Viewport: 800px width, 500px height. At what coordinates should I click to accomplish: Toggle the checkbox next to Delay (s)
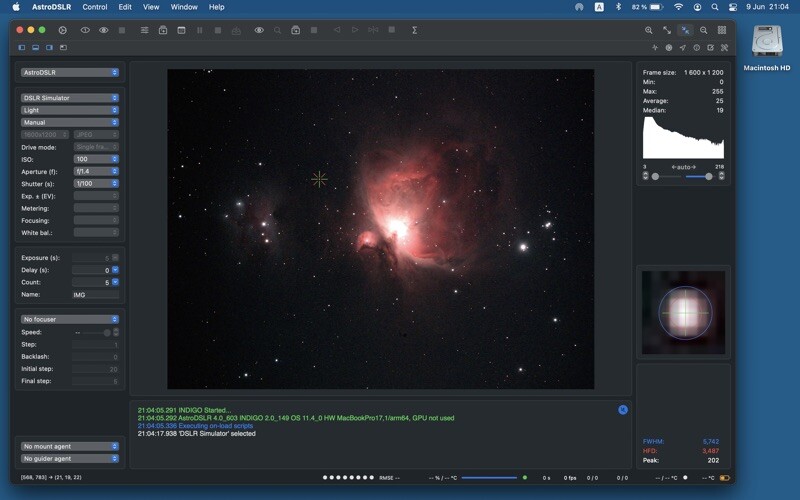click(115, 270)
